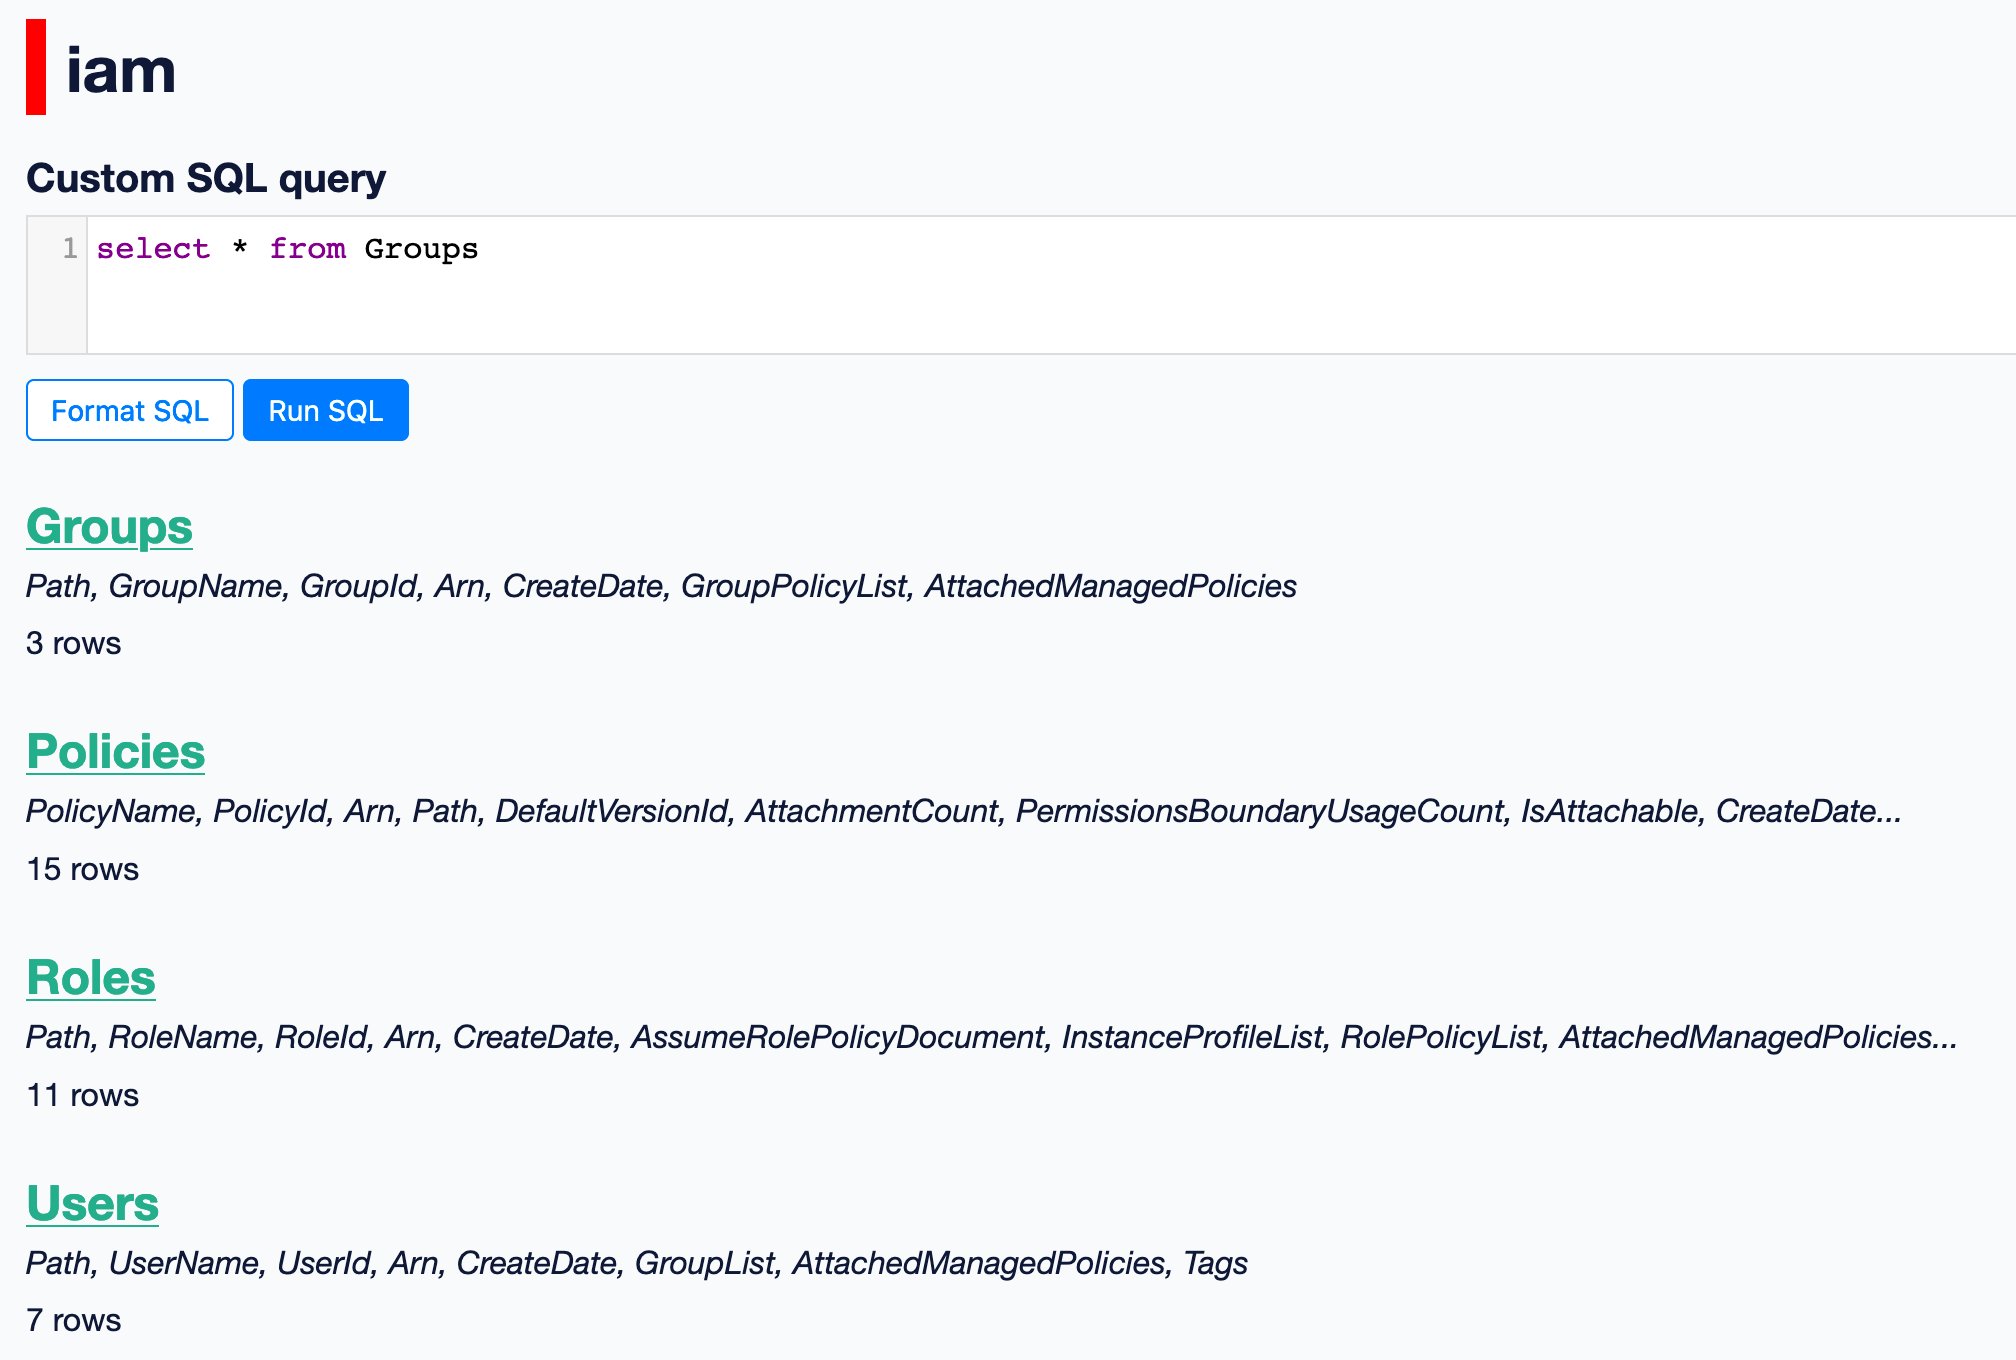Click the '15 rows' count text
The width and height of the screenshot is (2016, 1360).
click(82, 869)
